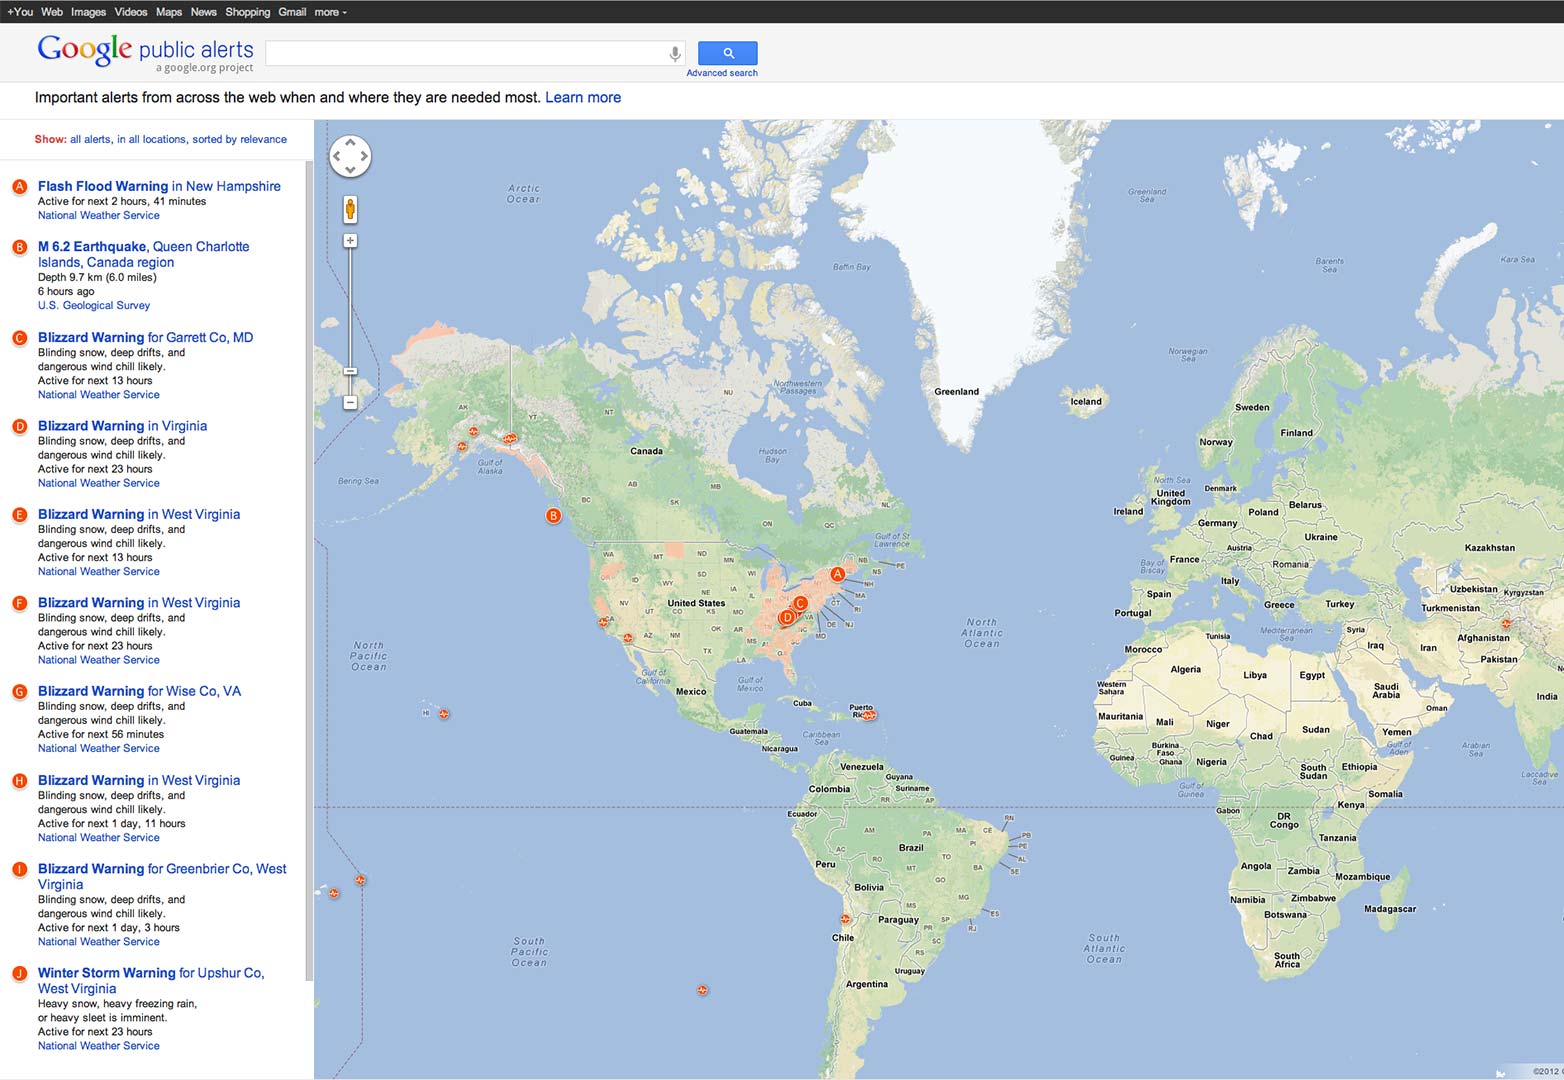Click the microphone voice search icon
This screenshot has height=1080, width=1564.
(x=675, y=53)
